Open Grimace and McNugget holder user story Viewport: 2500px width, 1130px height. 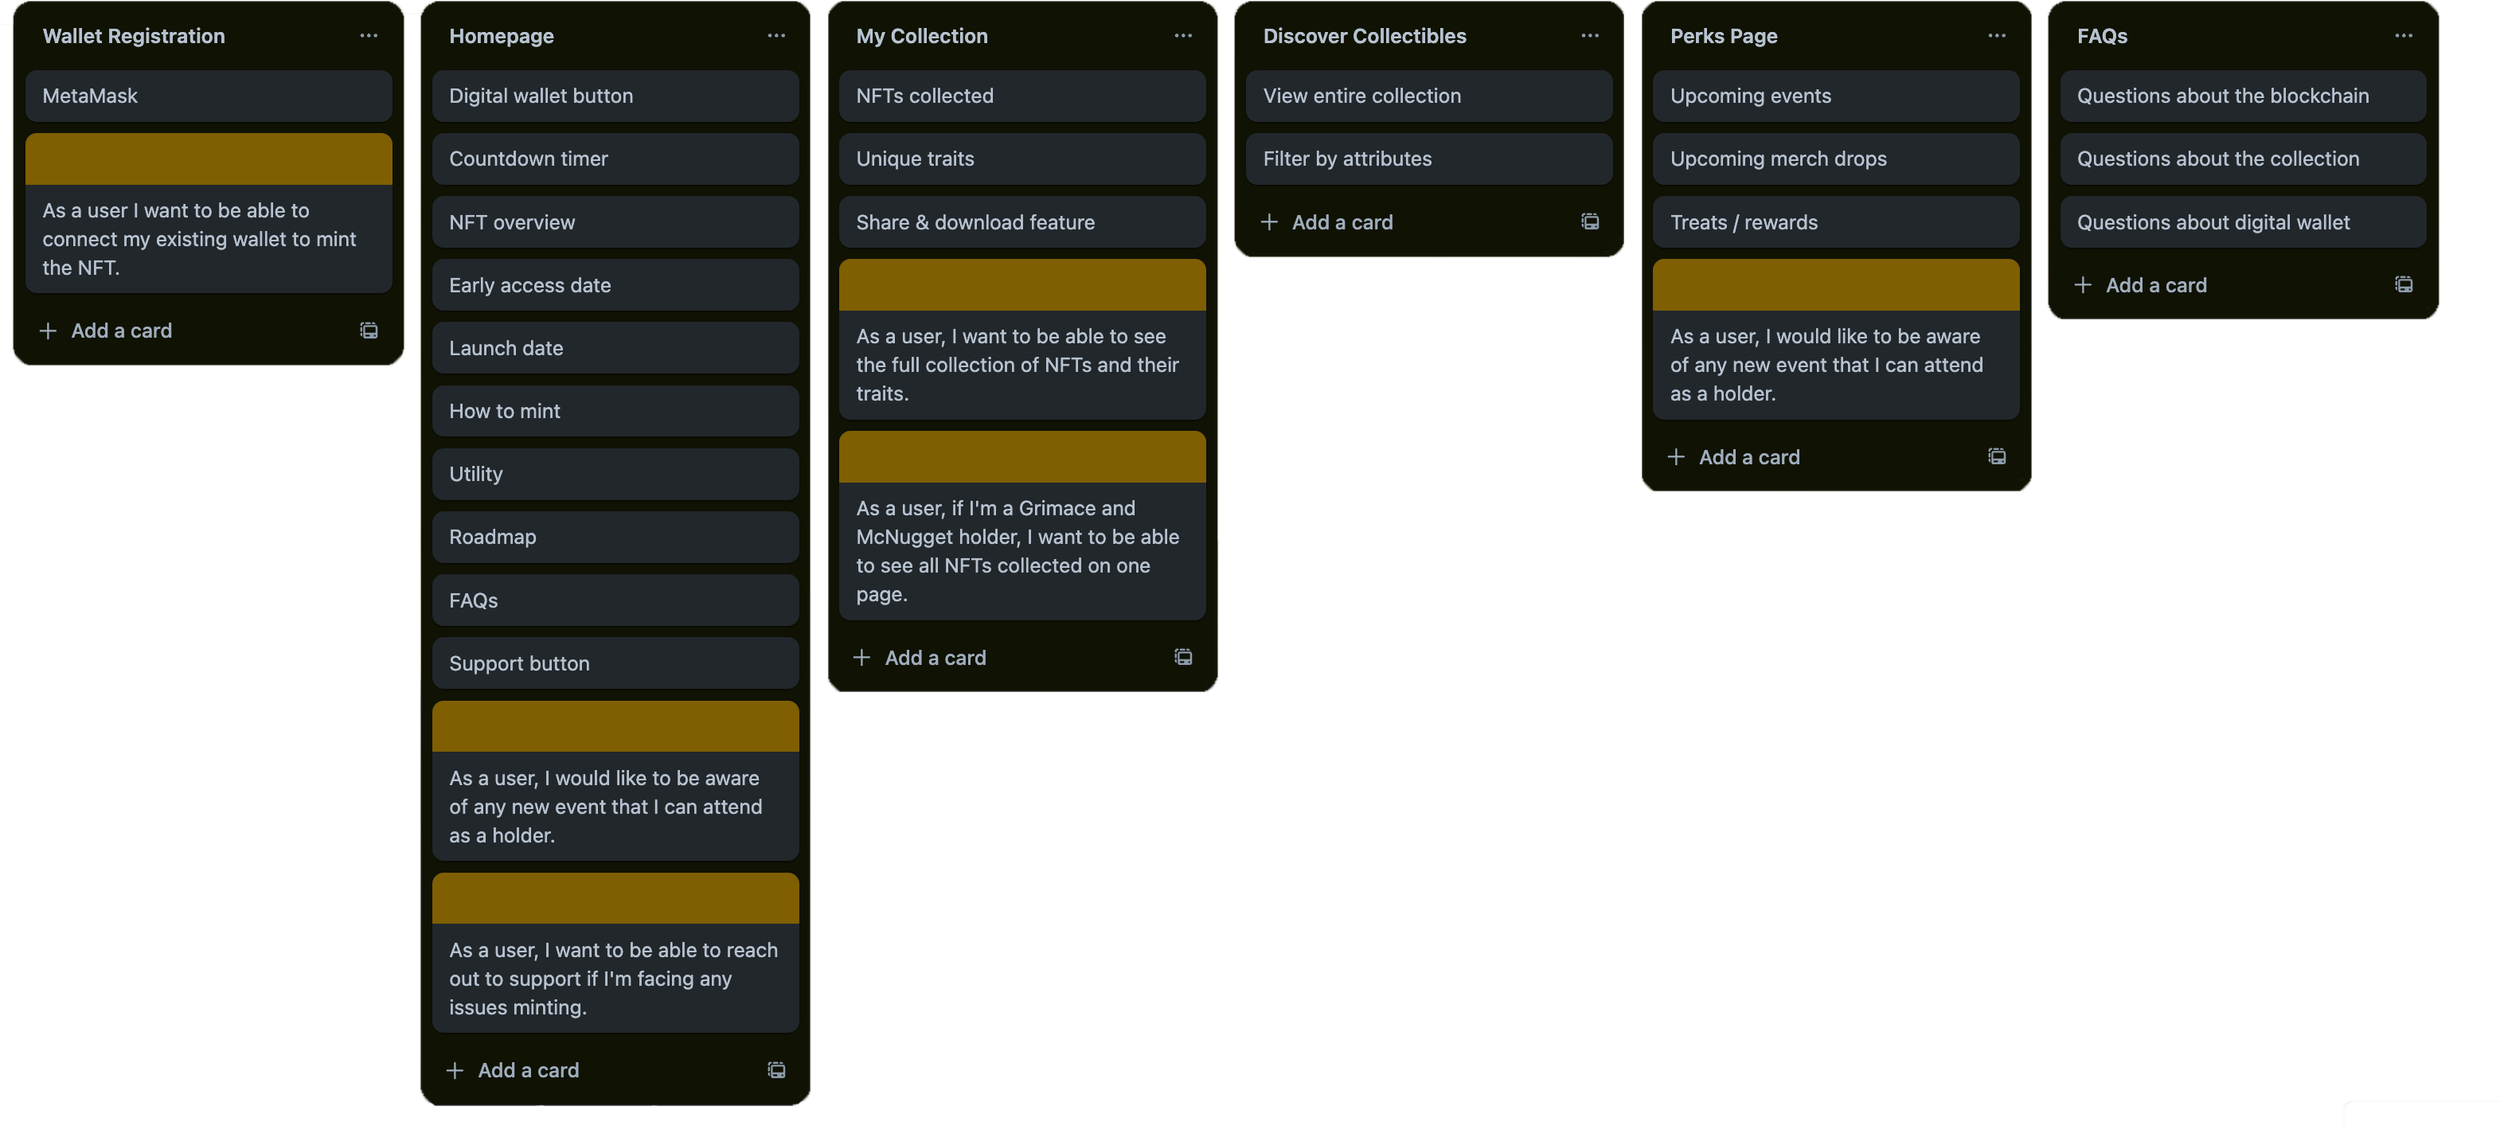click(x=1021, y=550)
